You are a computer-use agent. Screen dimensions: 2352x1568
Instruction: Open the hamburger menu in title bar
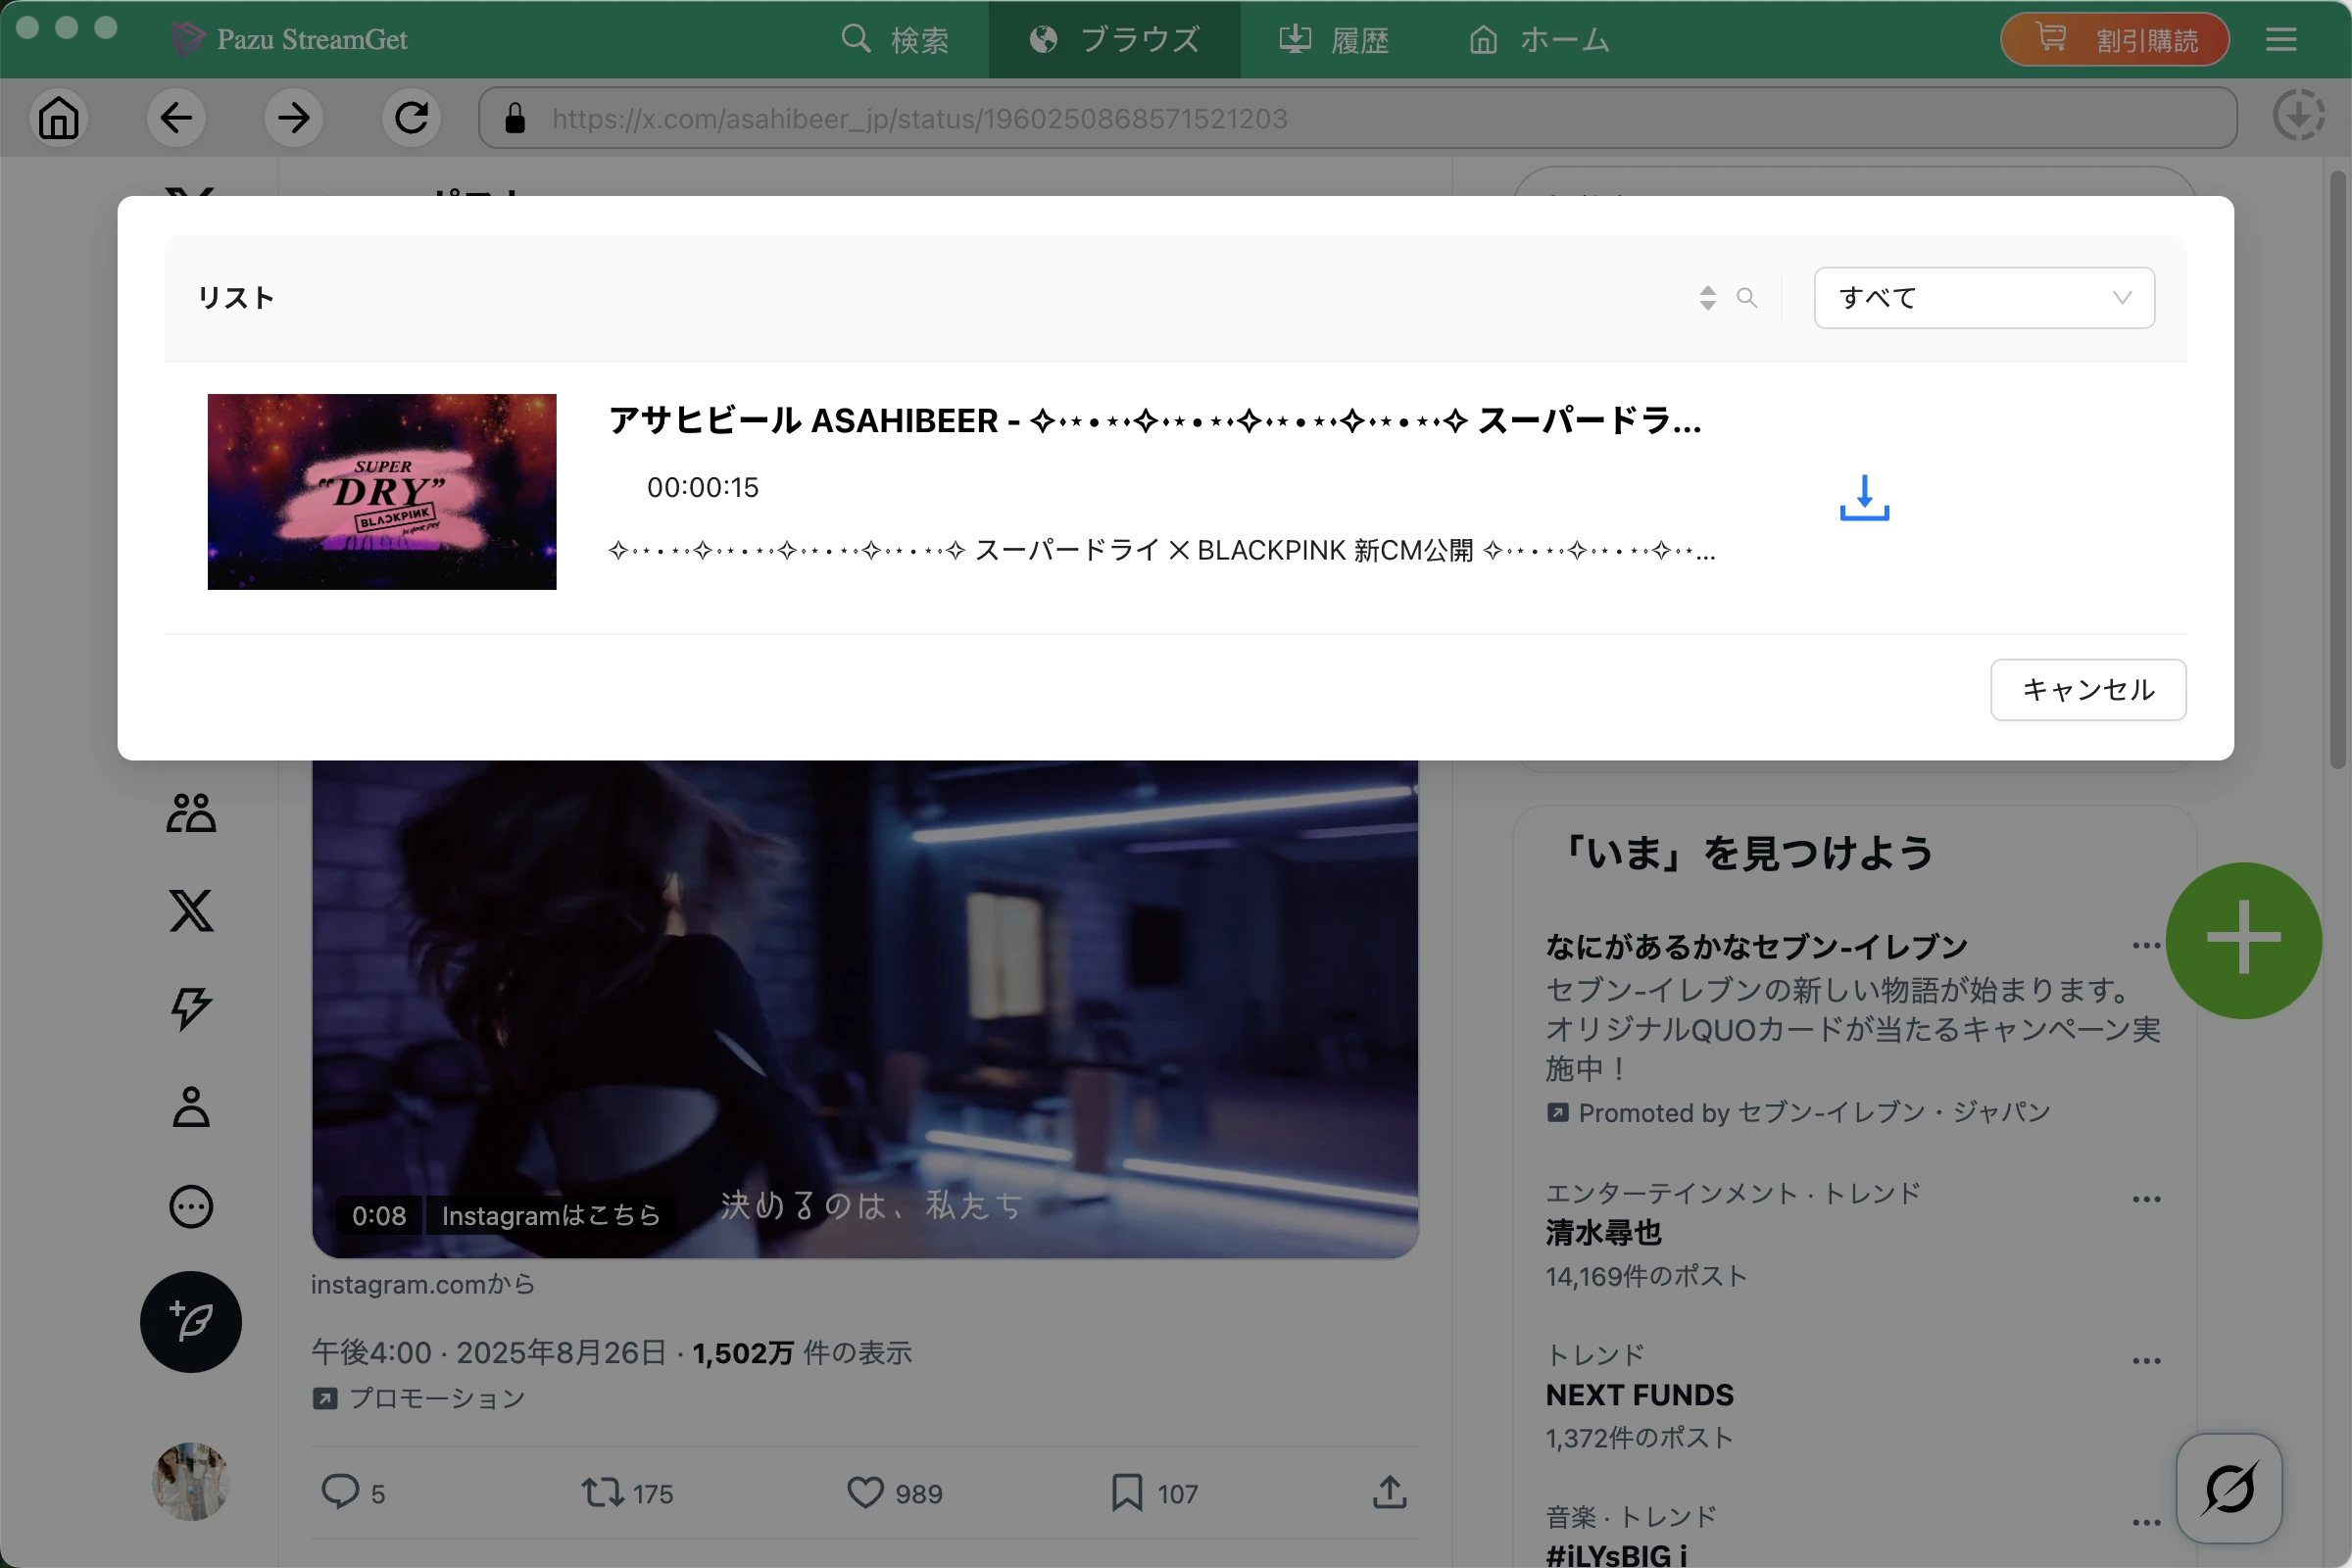[2281, 39]
